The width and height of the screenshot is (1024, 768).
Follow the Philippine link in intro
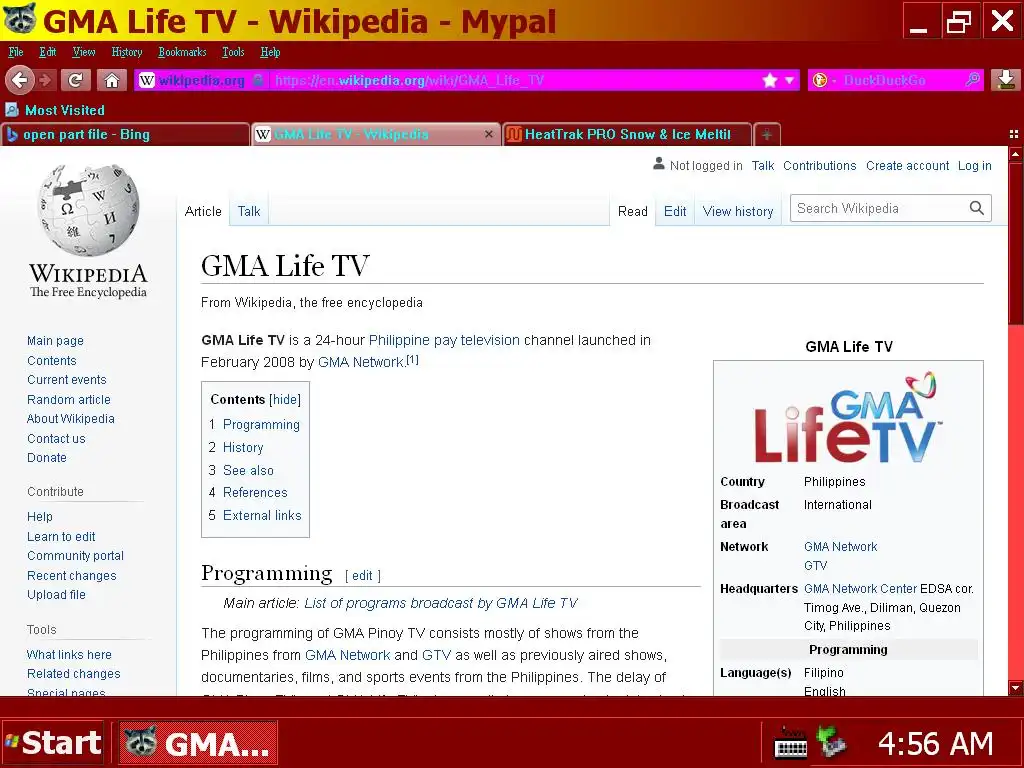point(399,340)
